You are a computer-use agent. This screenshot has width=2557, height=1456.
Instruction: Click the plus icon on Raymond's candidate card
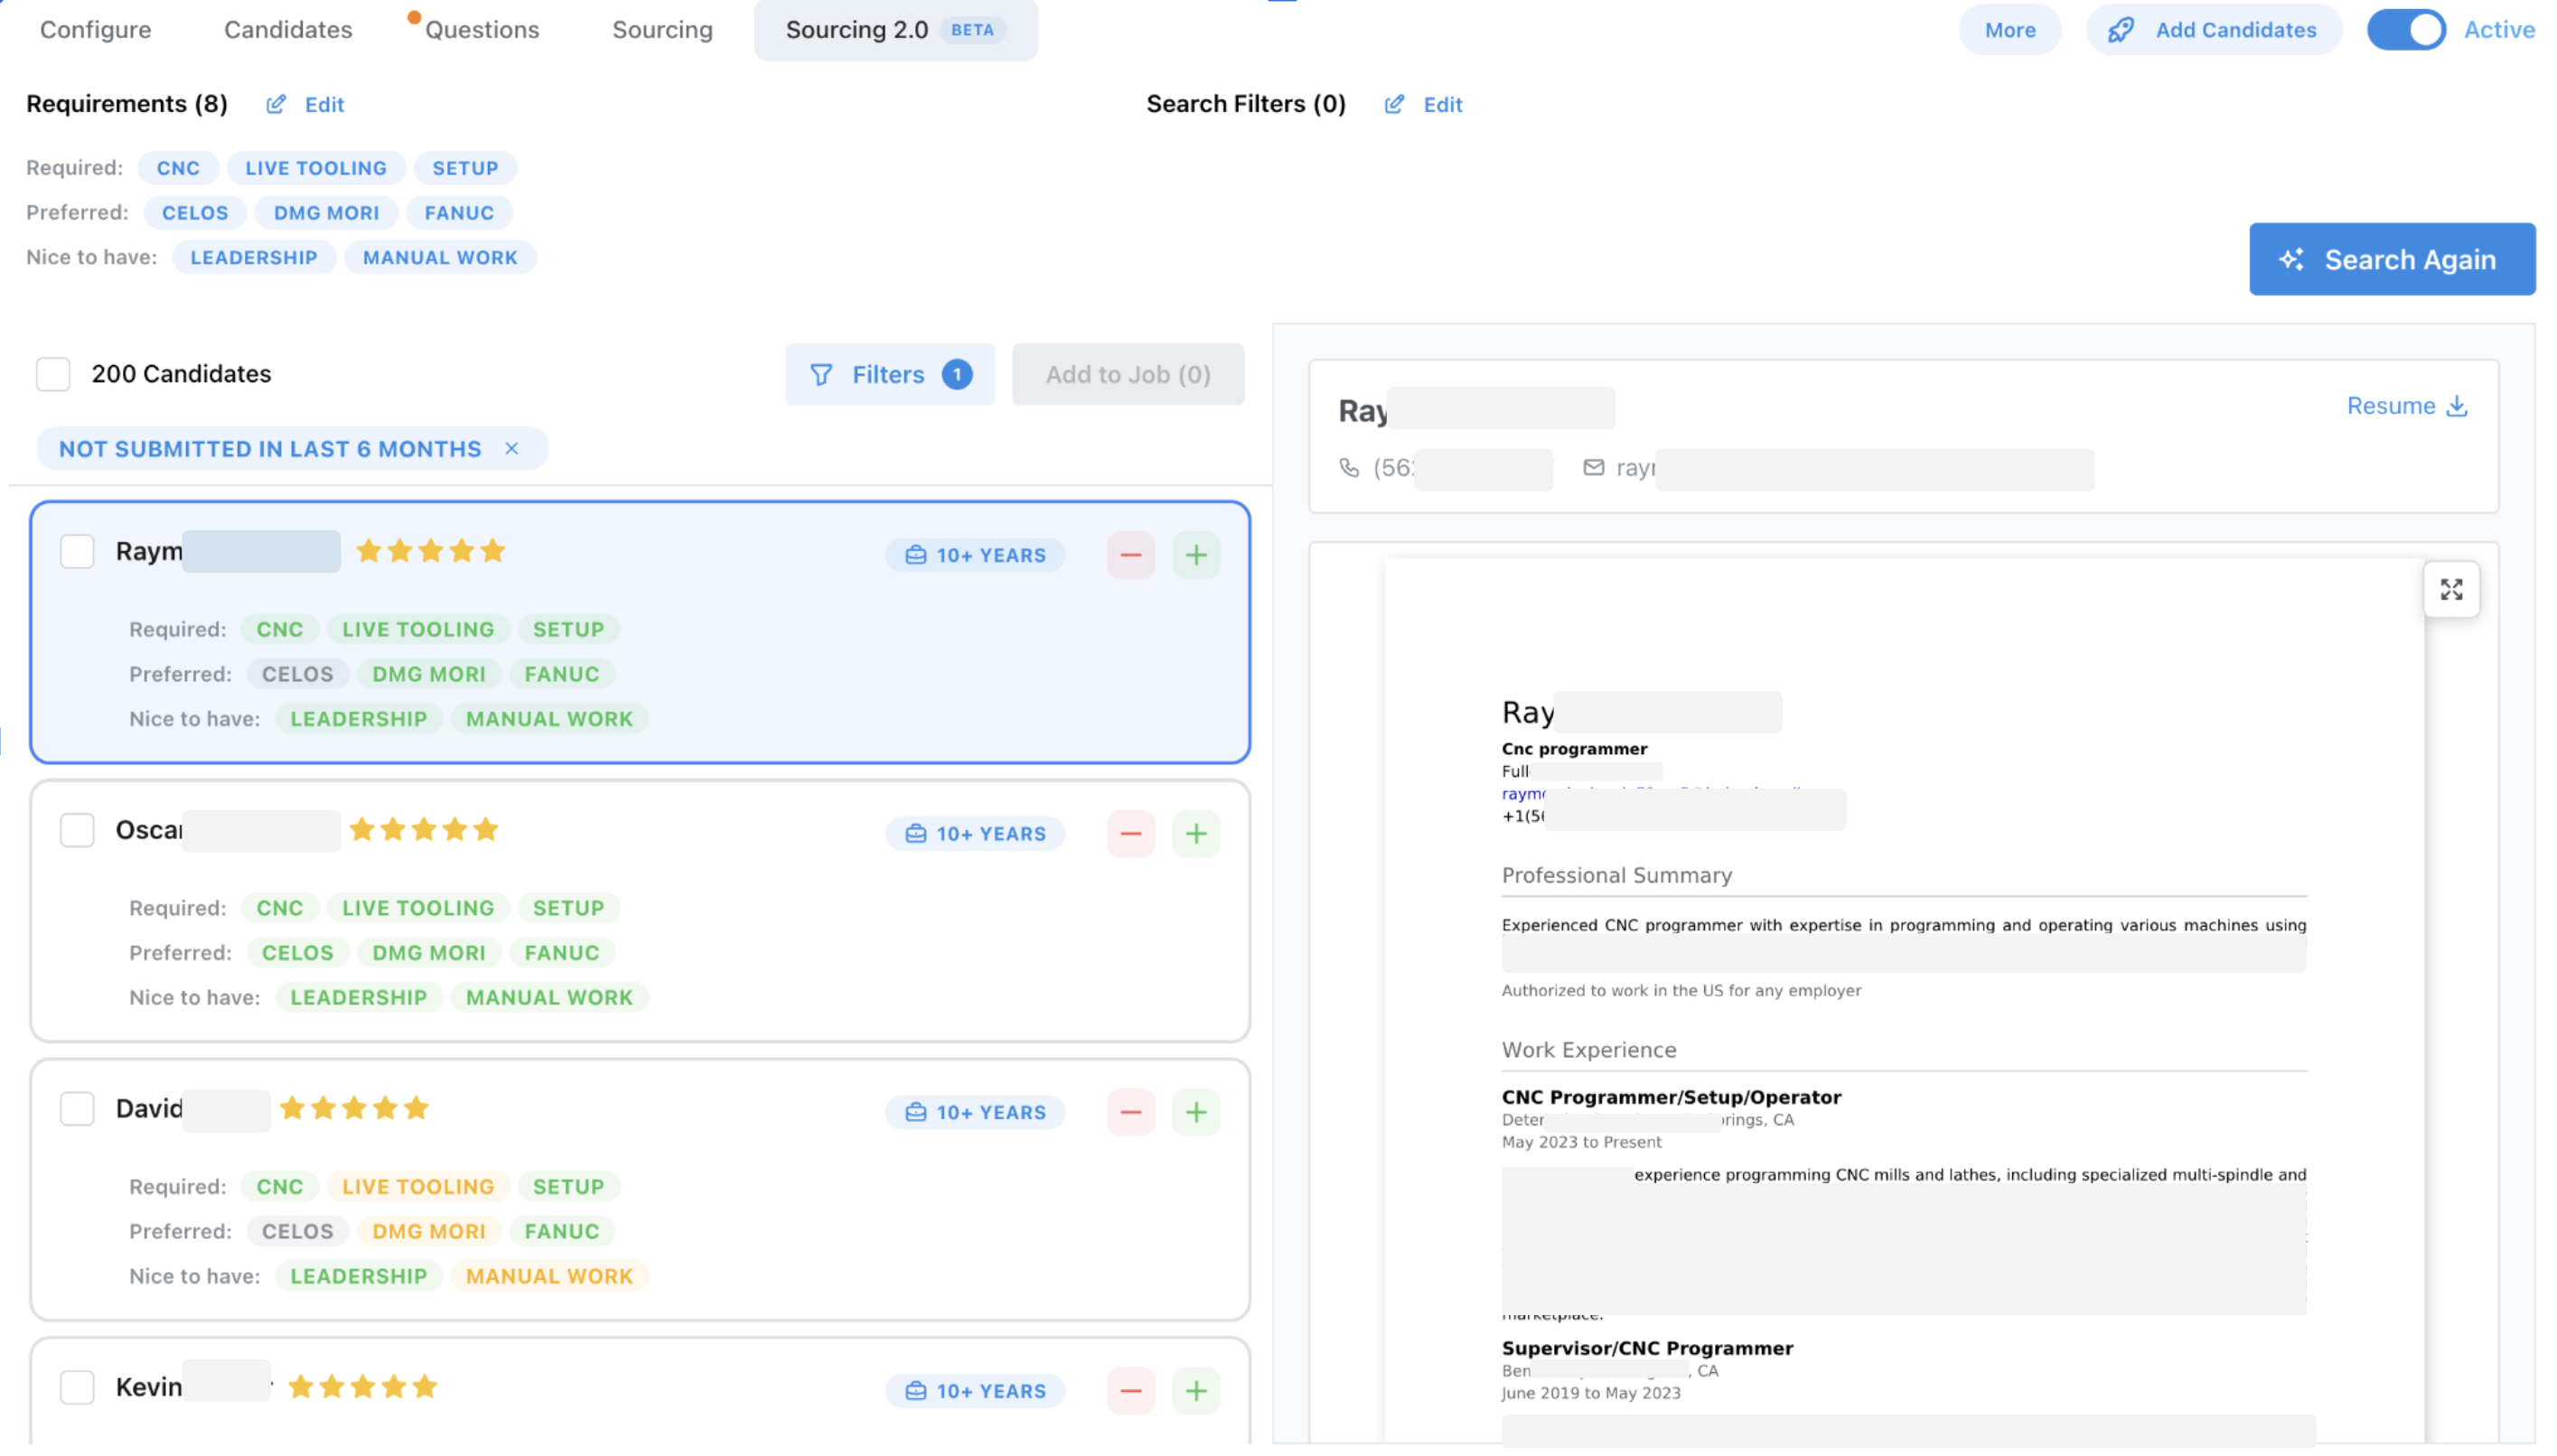tap(1196, 554)
